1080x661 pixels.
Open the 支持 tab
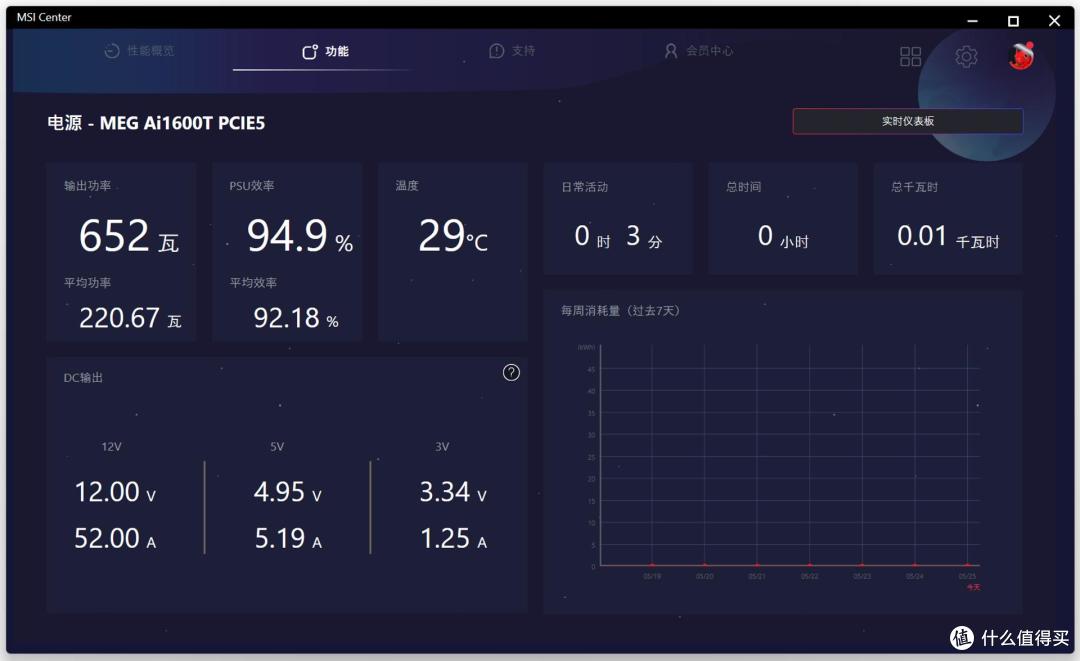[512, 51]
